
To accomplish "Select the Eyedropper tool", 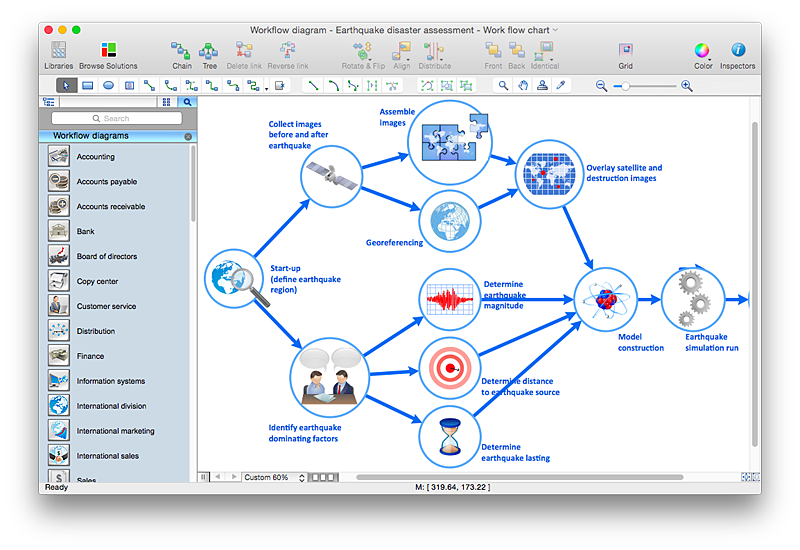I will [x=561, y=86].
